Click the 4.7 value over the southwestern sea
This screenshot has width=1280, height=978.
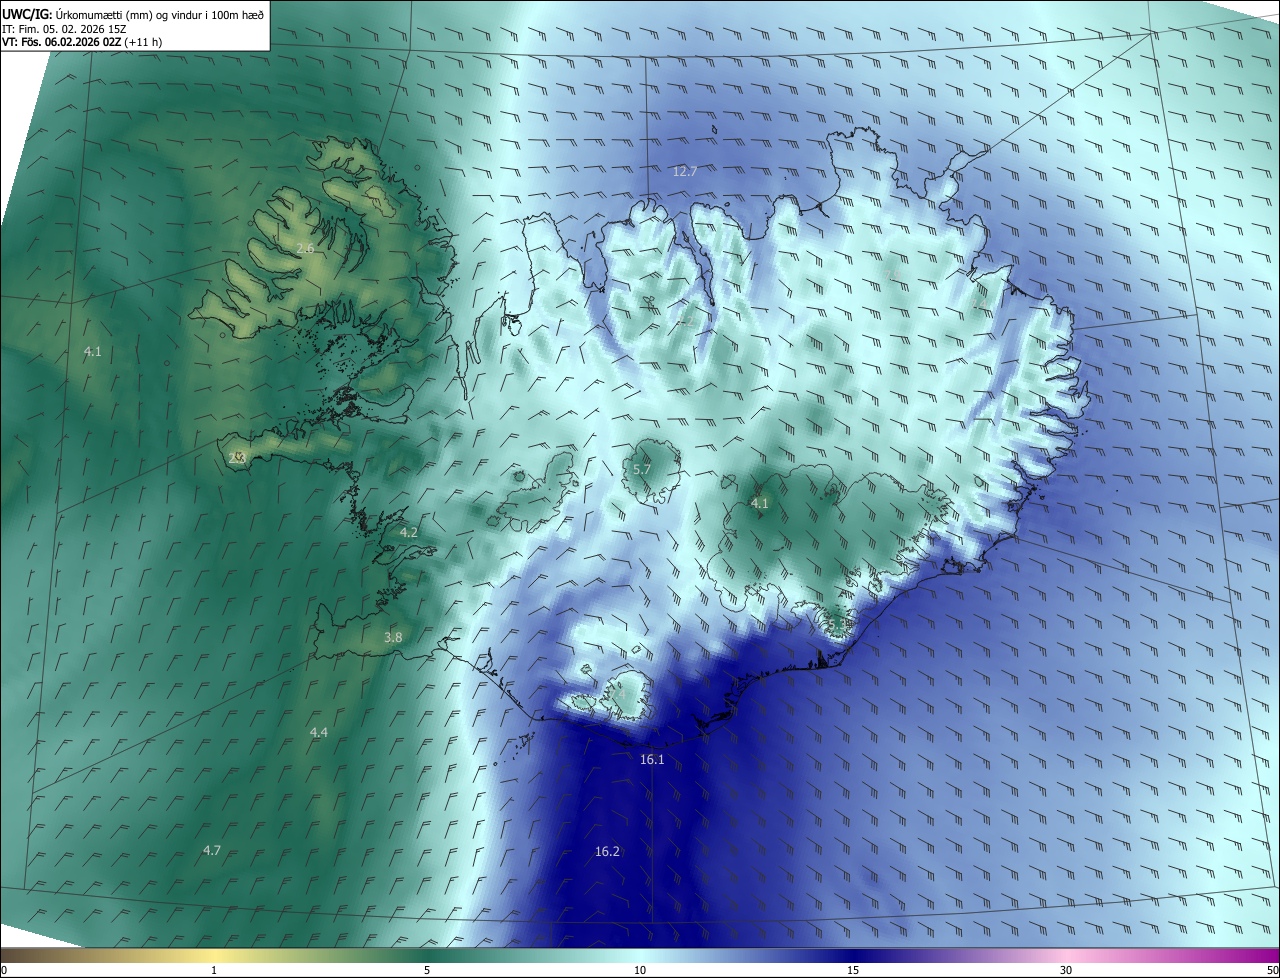211,850
